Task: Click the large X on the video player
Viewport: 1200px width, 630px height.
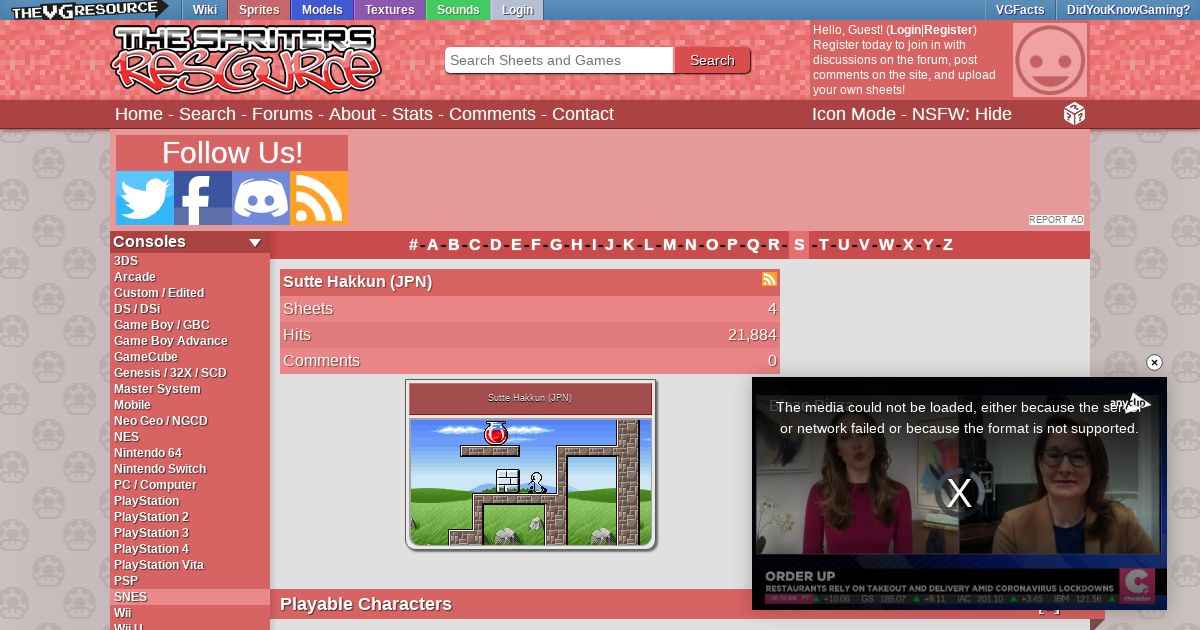Action: [959, 493]
